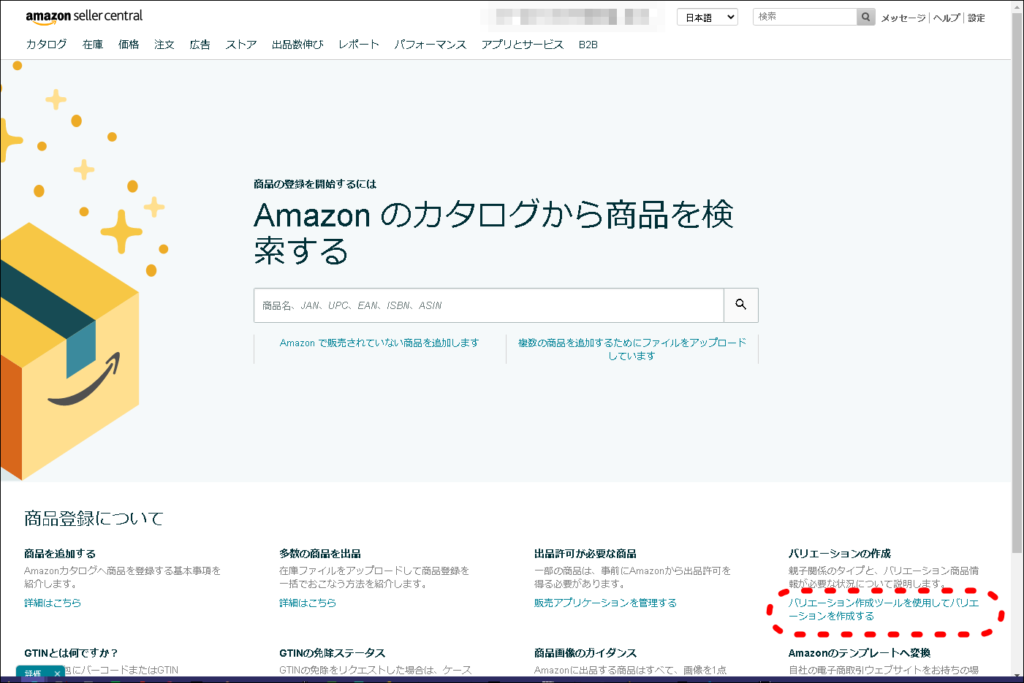The width and height of the screenshot is (1024, 683).
Task: Click 販売アプリケーションを管理する link
Action: pyautogui.click(x=605, y=603)
